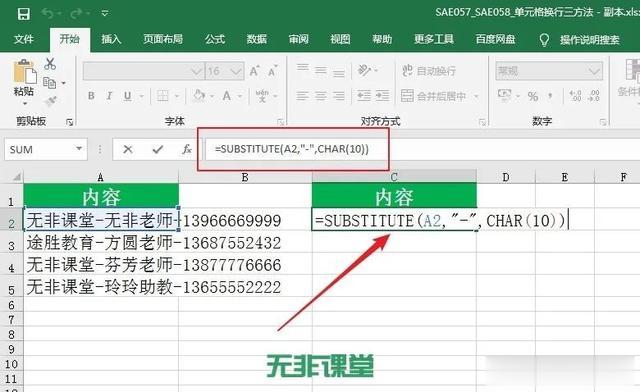Click the Save icon in title bar
The height and width of the screenshot is (392, 640).
(23, 13)
